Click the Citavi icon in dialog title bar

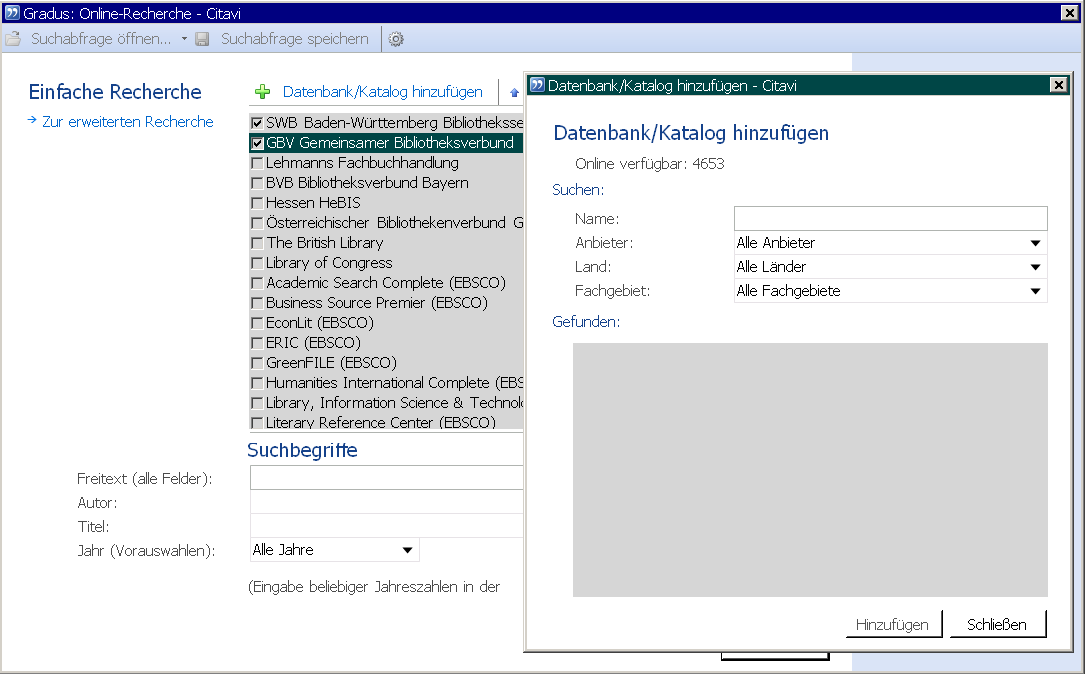pos(537,85)
